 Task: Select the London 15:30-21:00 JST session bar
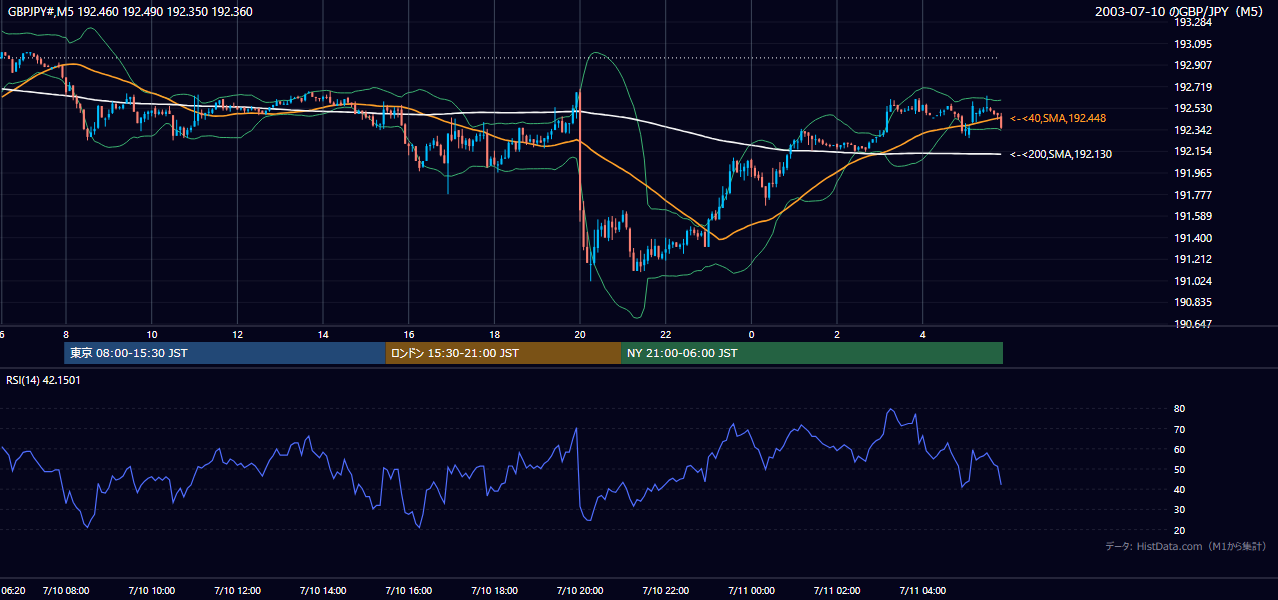click(x=504, y=353)
